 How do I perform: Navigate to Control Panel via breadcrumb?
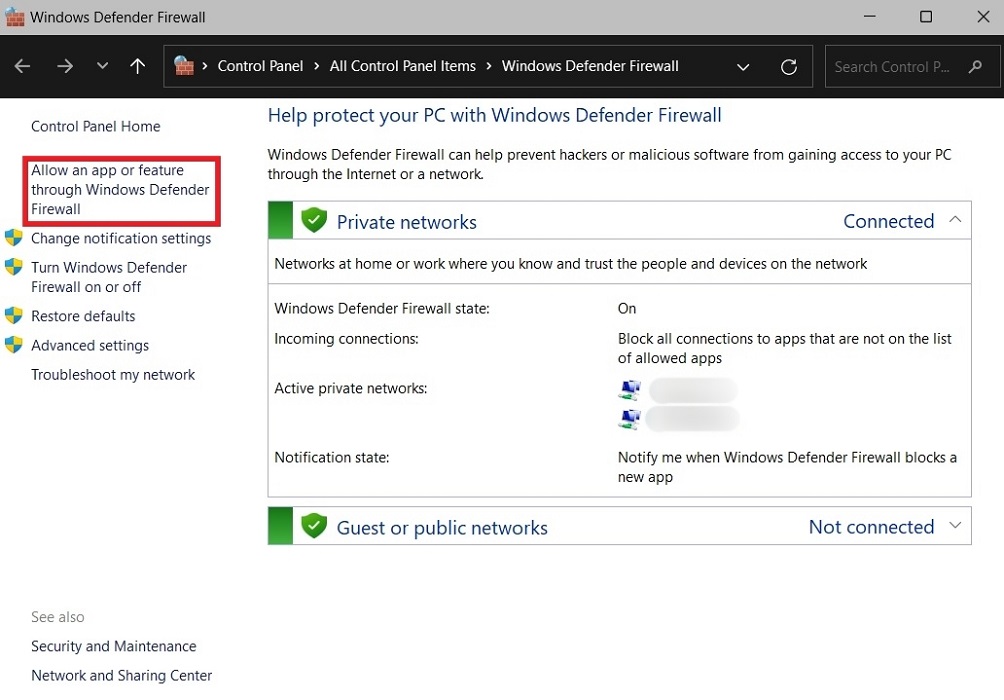coord(260,66)
